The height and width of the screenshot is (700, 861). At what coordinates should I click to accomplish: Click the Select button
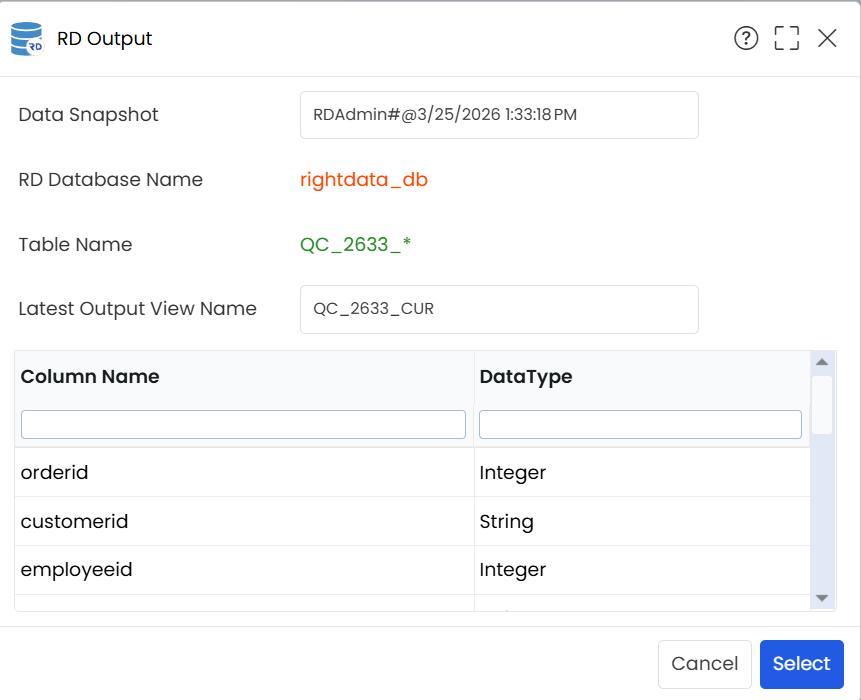(x=802, y=664)
